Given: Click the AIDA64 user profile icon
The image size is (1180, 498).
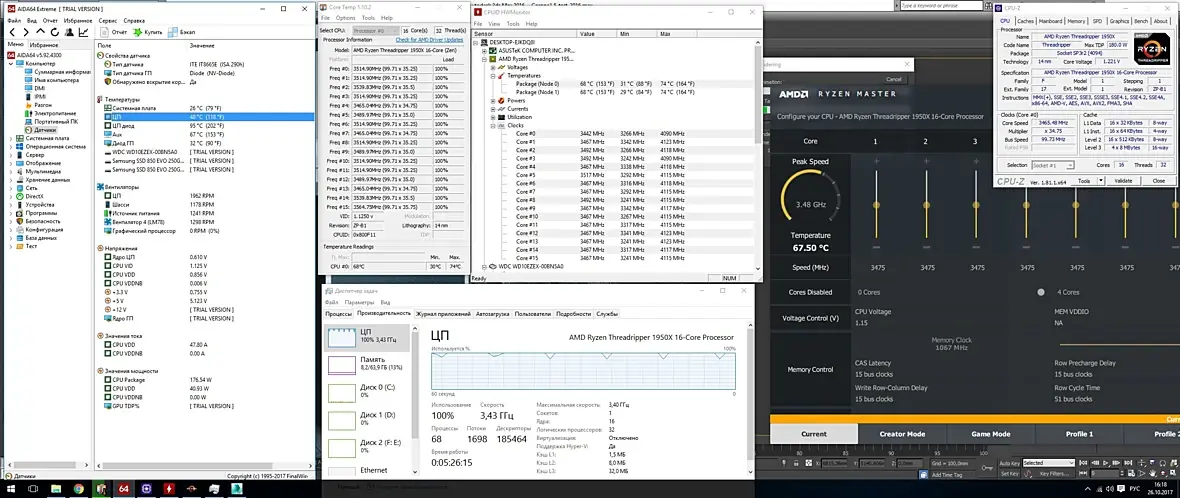Looking at the screenshot, I should (x=71, y=32).
